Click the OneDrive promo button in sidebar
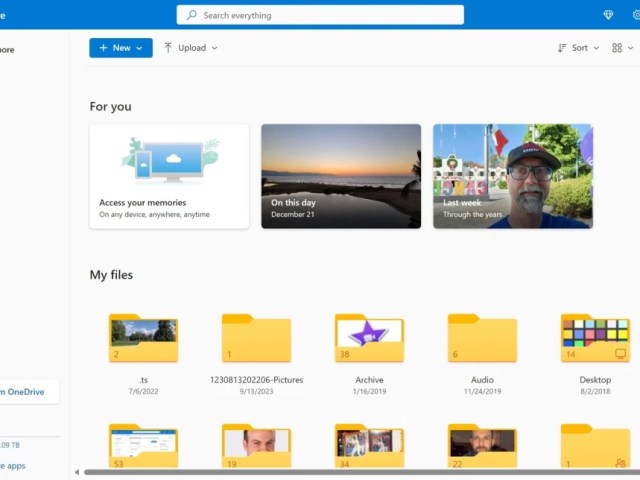 [x=29, y=392]
